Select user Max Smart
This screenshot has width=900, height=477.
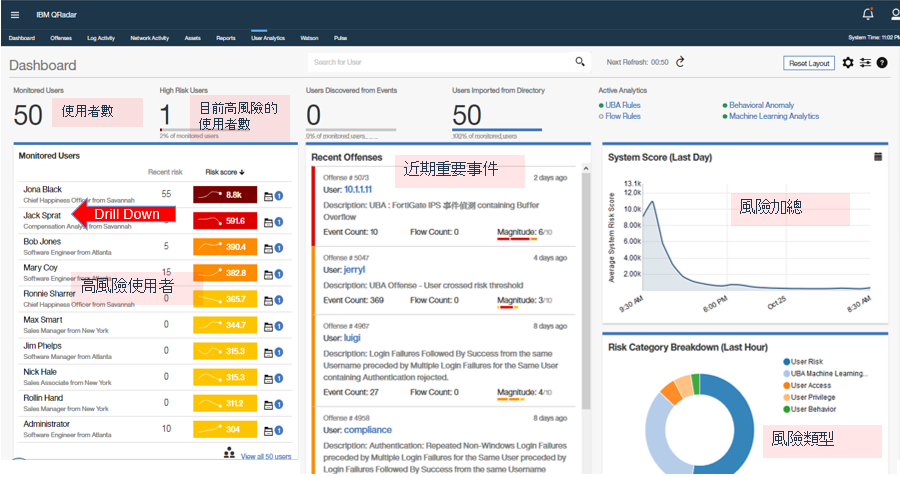tap(43, 320)
